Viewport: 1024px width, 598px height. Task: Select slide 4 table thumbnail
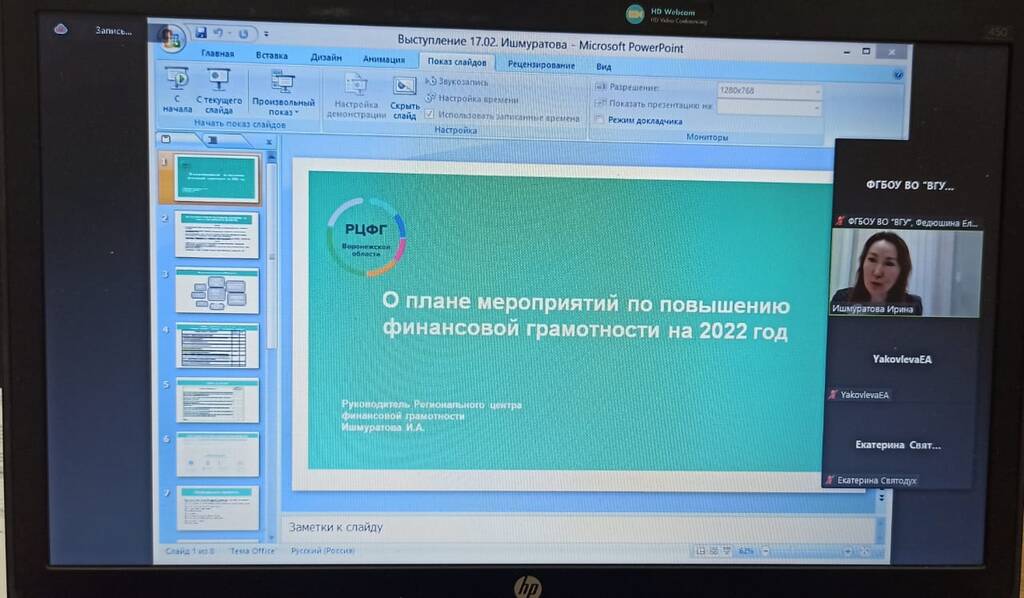coord(217,345)
